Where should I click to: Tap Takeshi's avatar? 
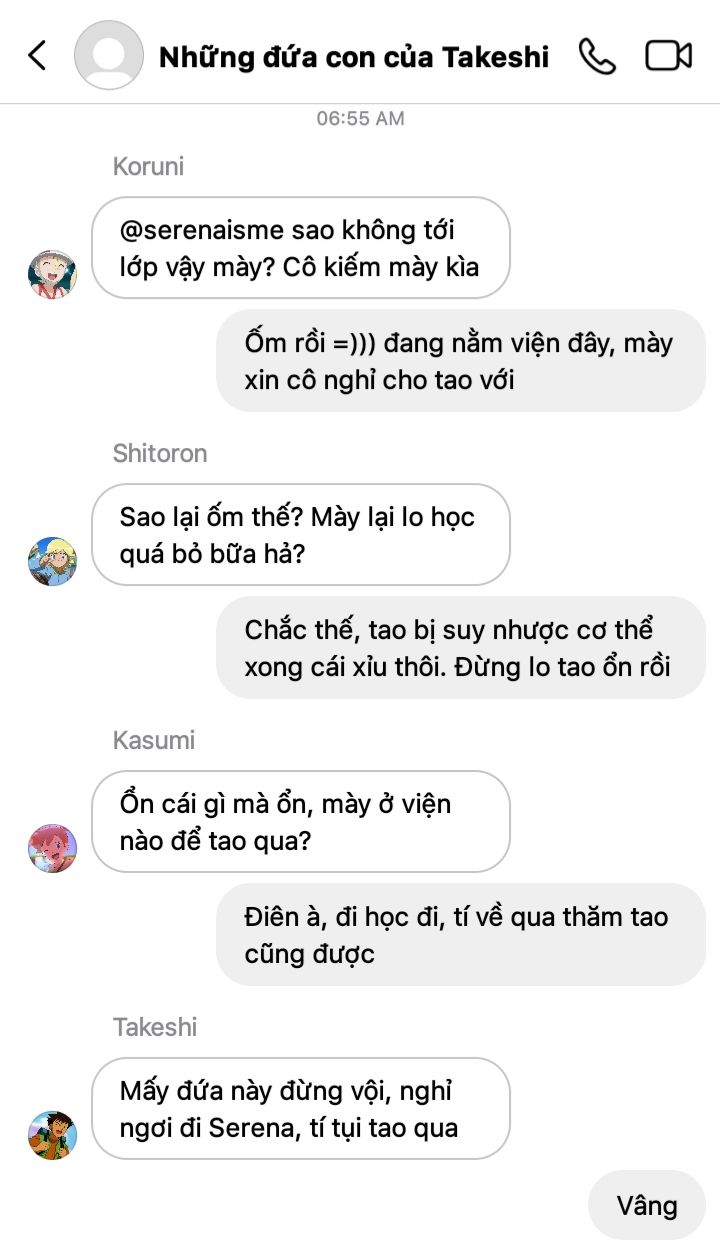(52, 1134)
